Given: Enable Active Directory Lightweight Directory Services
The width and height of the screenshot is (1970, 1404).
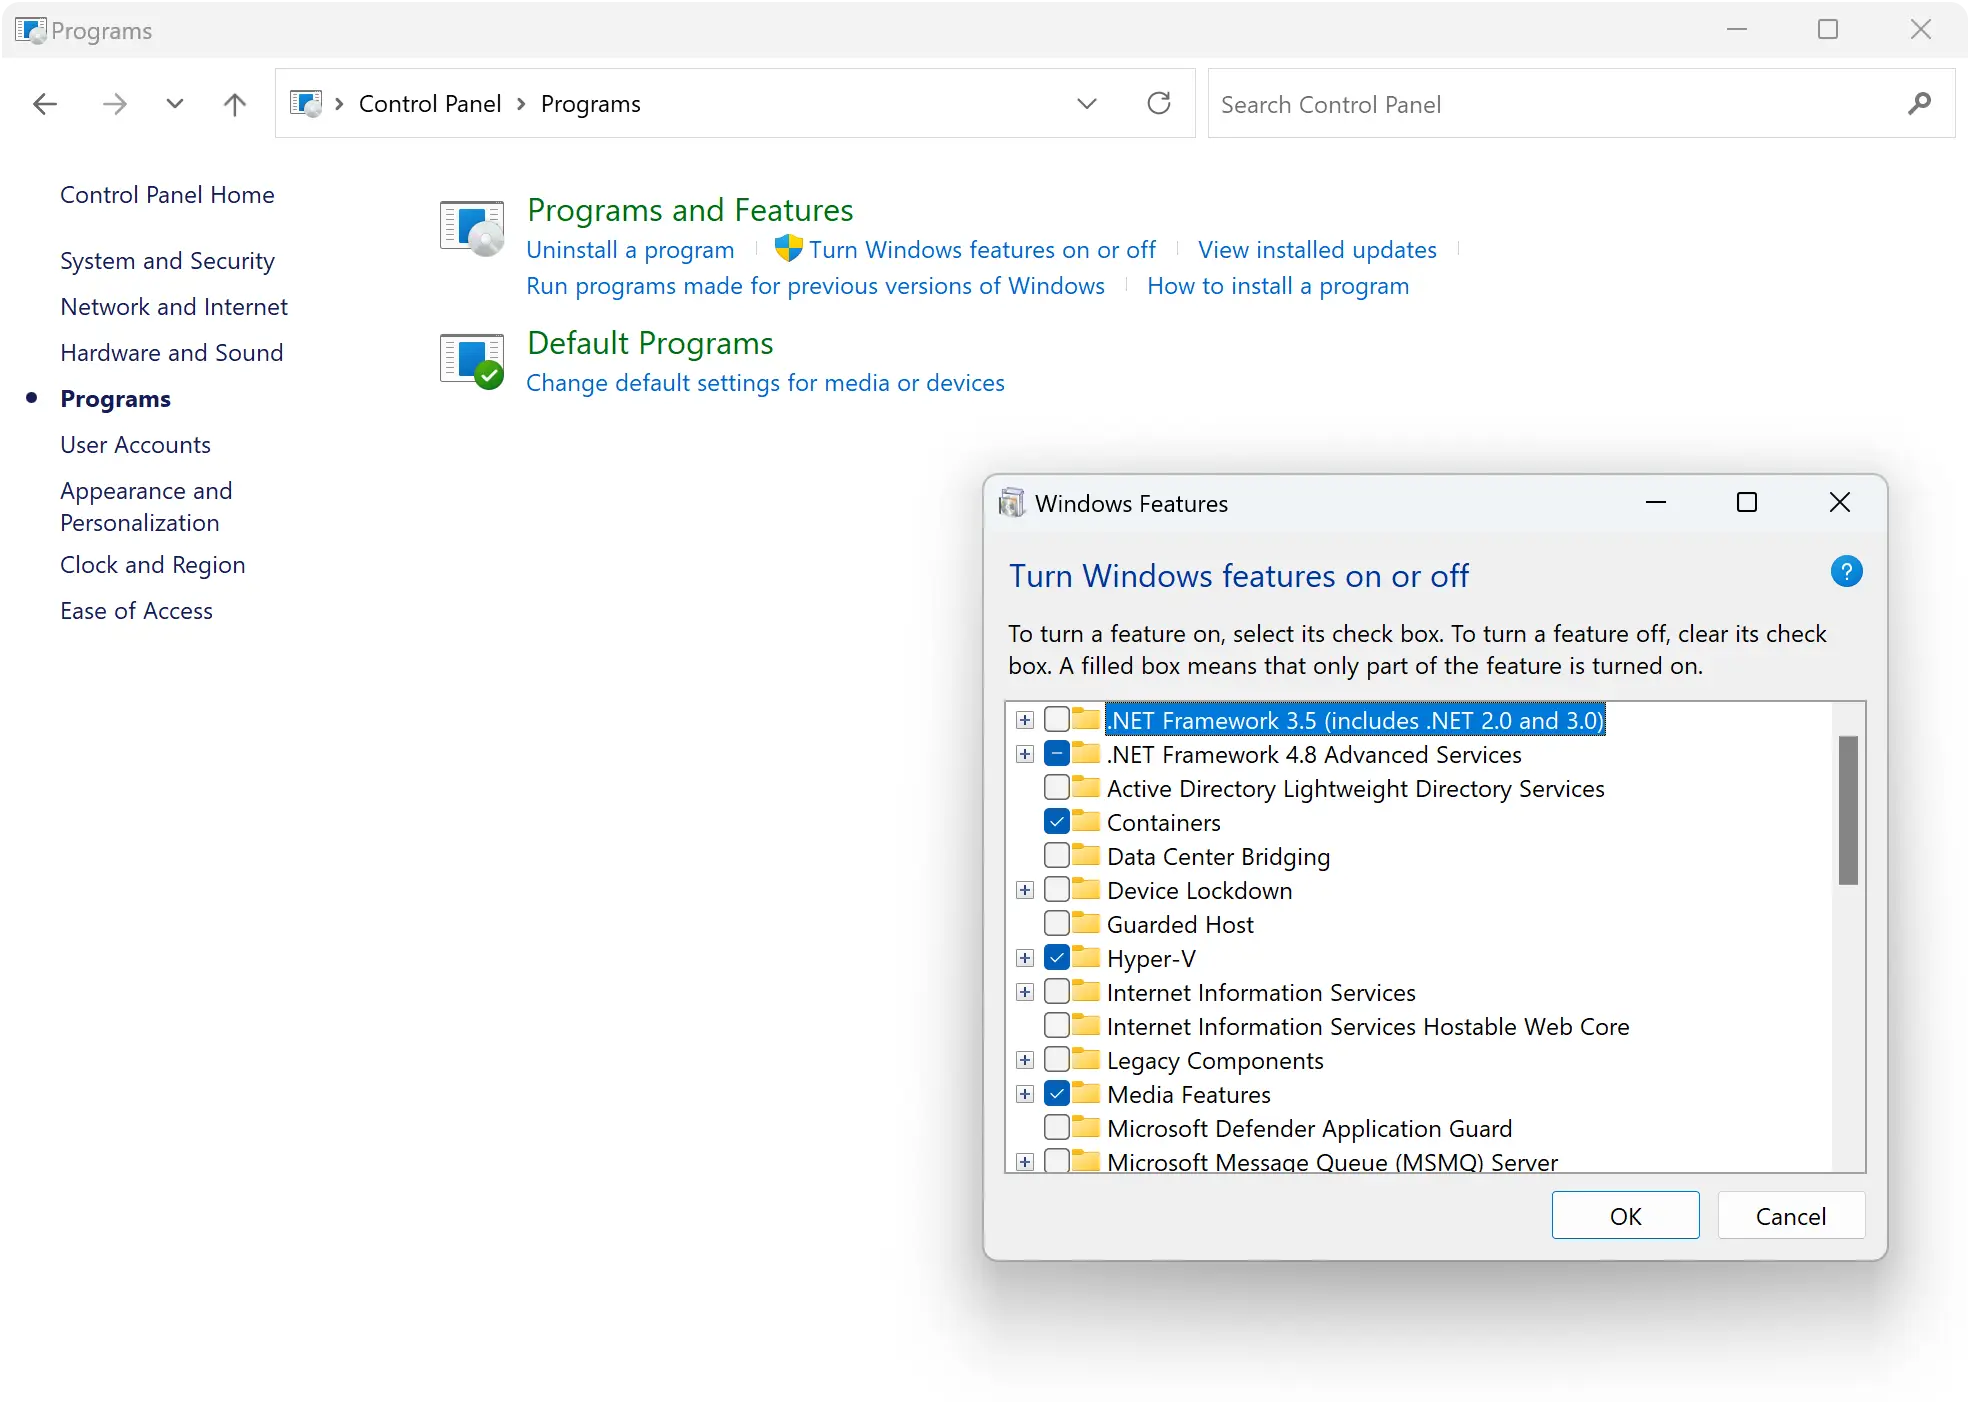Looking at the screenshot, I should click(1057, 787).
